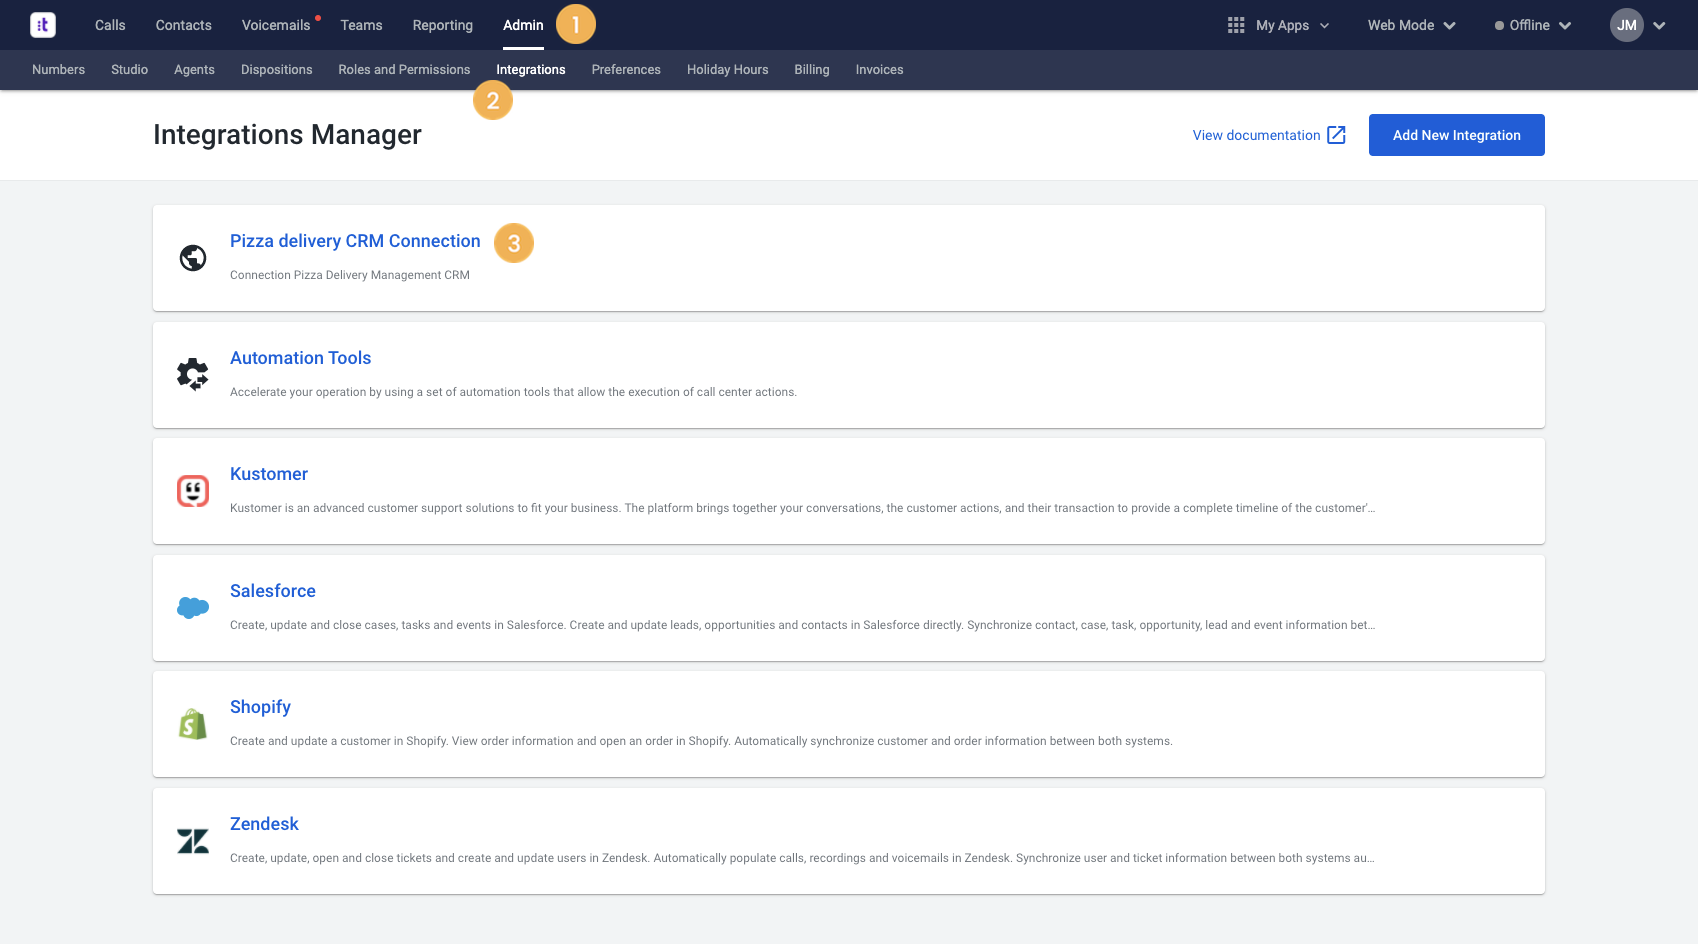Screen dimensions: 1698x944
Task: Select the Integrations submenu item
Action: pos(531,70)
